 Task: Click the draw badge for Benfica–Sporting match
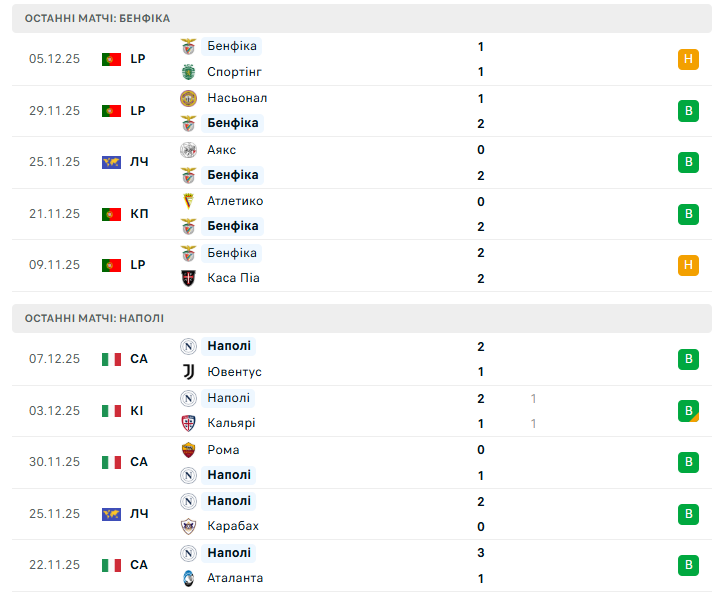[688, 59]
